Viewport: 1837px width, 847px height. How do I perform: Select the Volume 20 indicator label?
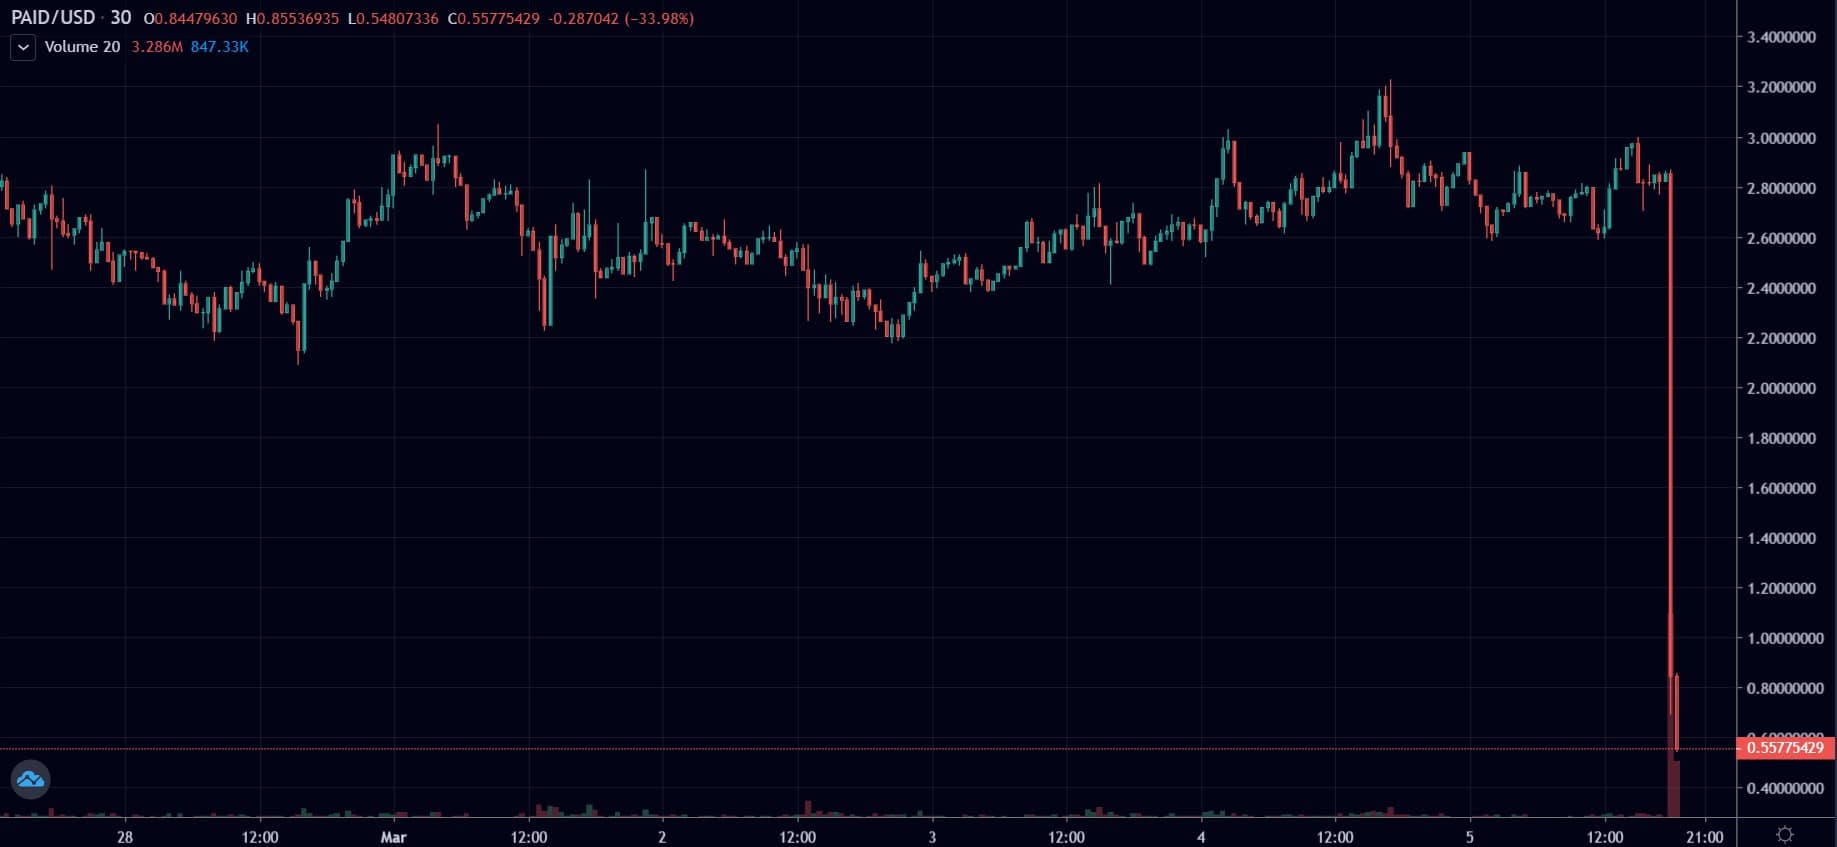coord(82,47)
